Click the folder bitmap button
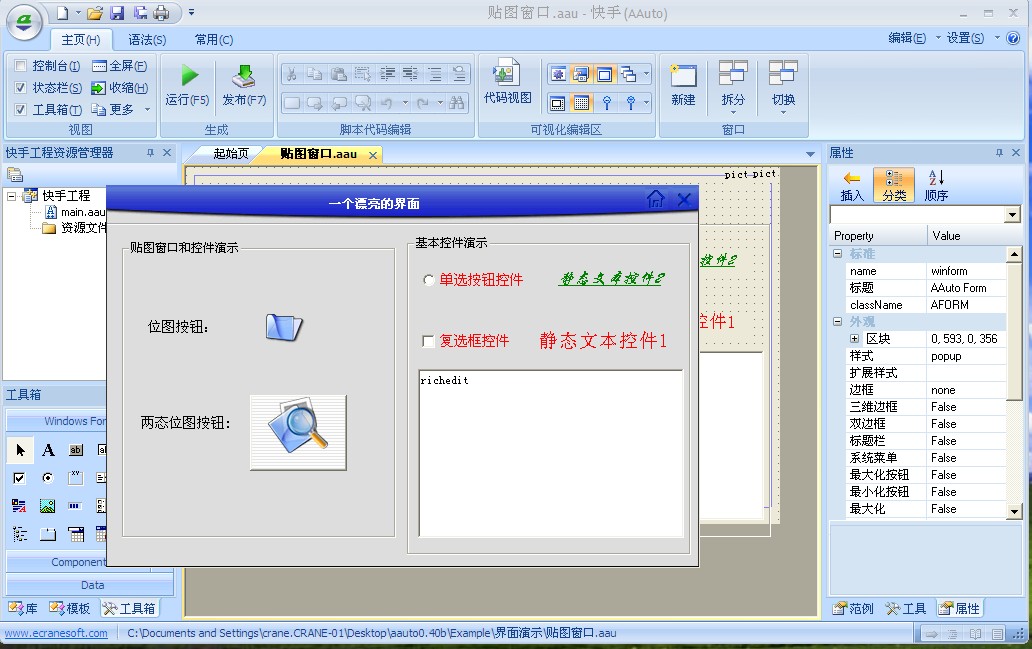Image resolution: width=1032 pixels, height=649 pixels. tap(284, 326)
